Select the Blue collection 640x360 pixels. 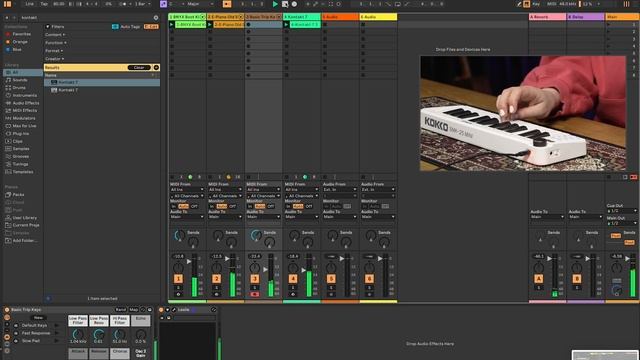[x=17, y=50]
